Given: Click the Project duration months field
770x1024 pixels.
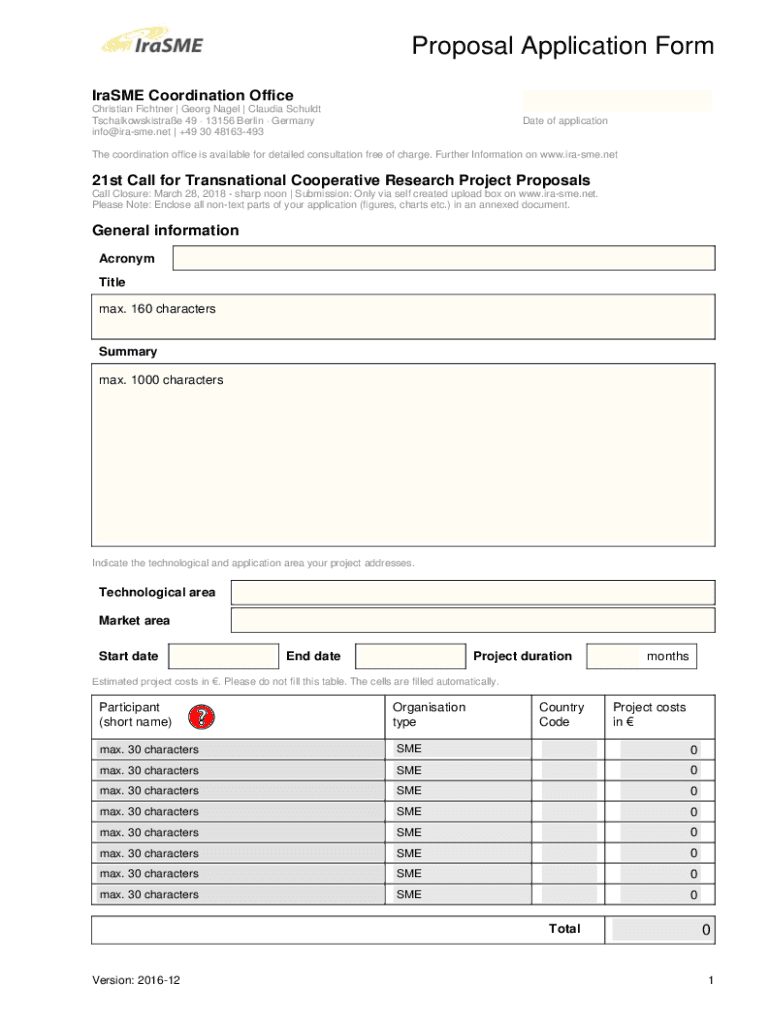Looking at the screenshot, I should coord(613,656).
